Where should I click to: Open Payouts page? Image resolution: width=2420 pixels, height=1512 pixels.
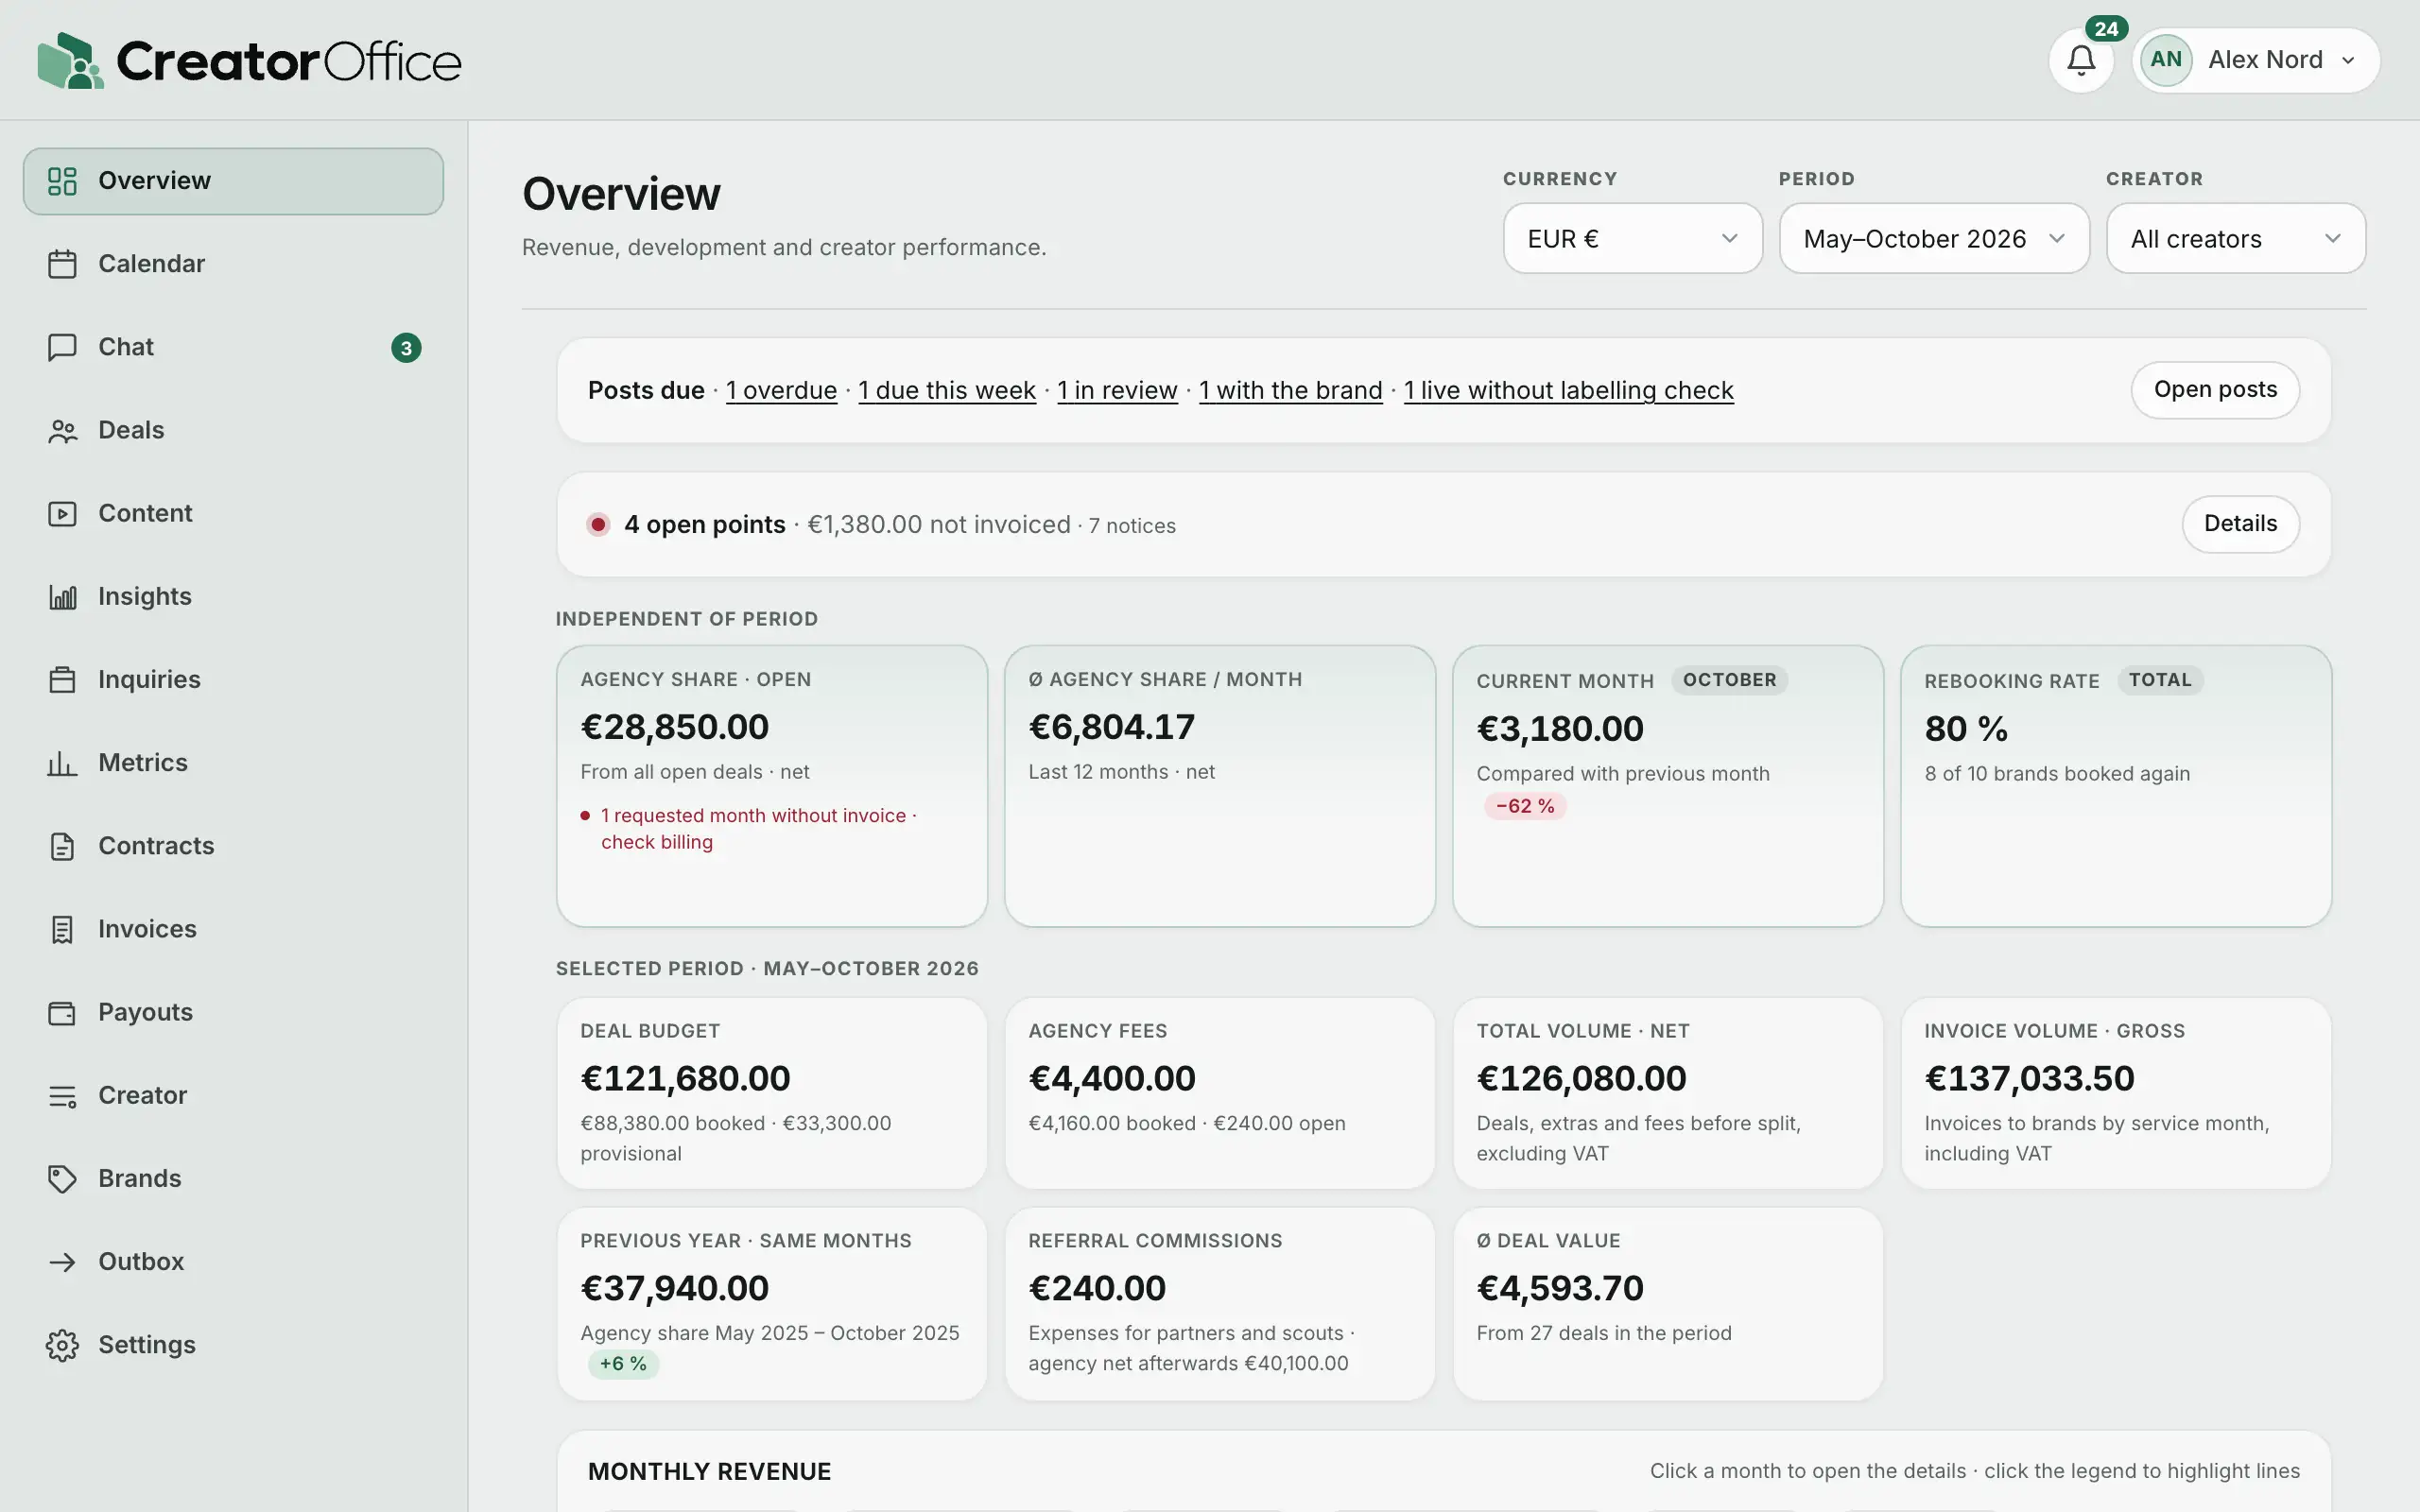(233, 1012)
